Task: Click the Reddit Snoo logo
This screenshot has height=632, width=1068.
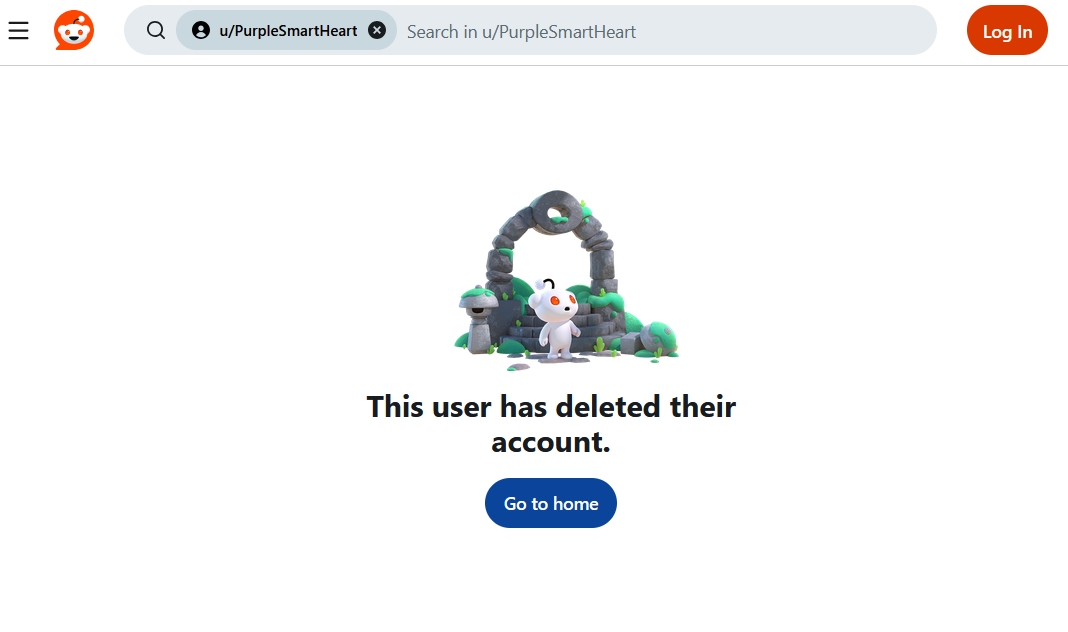Action: click(x=74, y=30)
